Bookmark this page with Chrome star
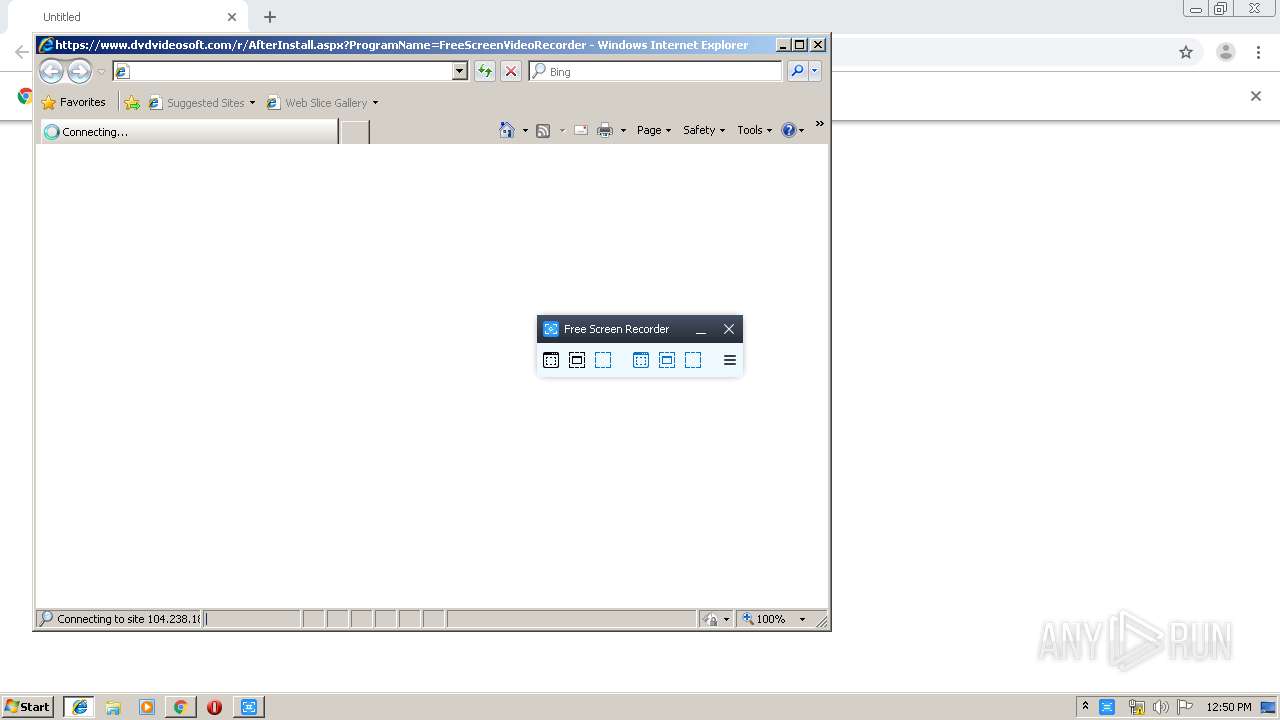Viewport: 1280px width, 720px height. [x=1186, y=52]
